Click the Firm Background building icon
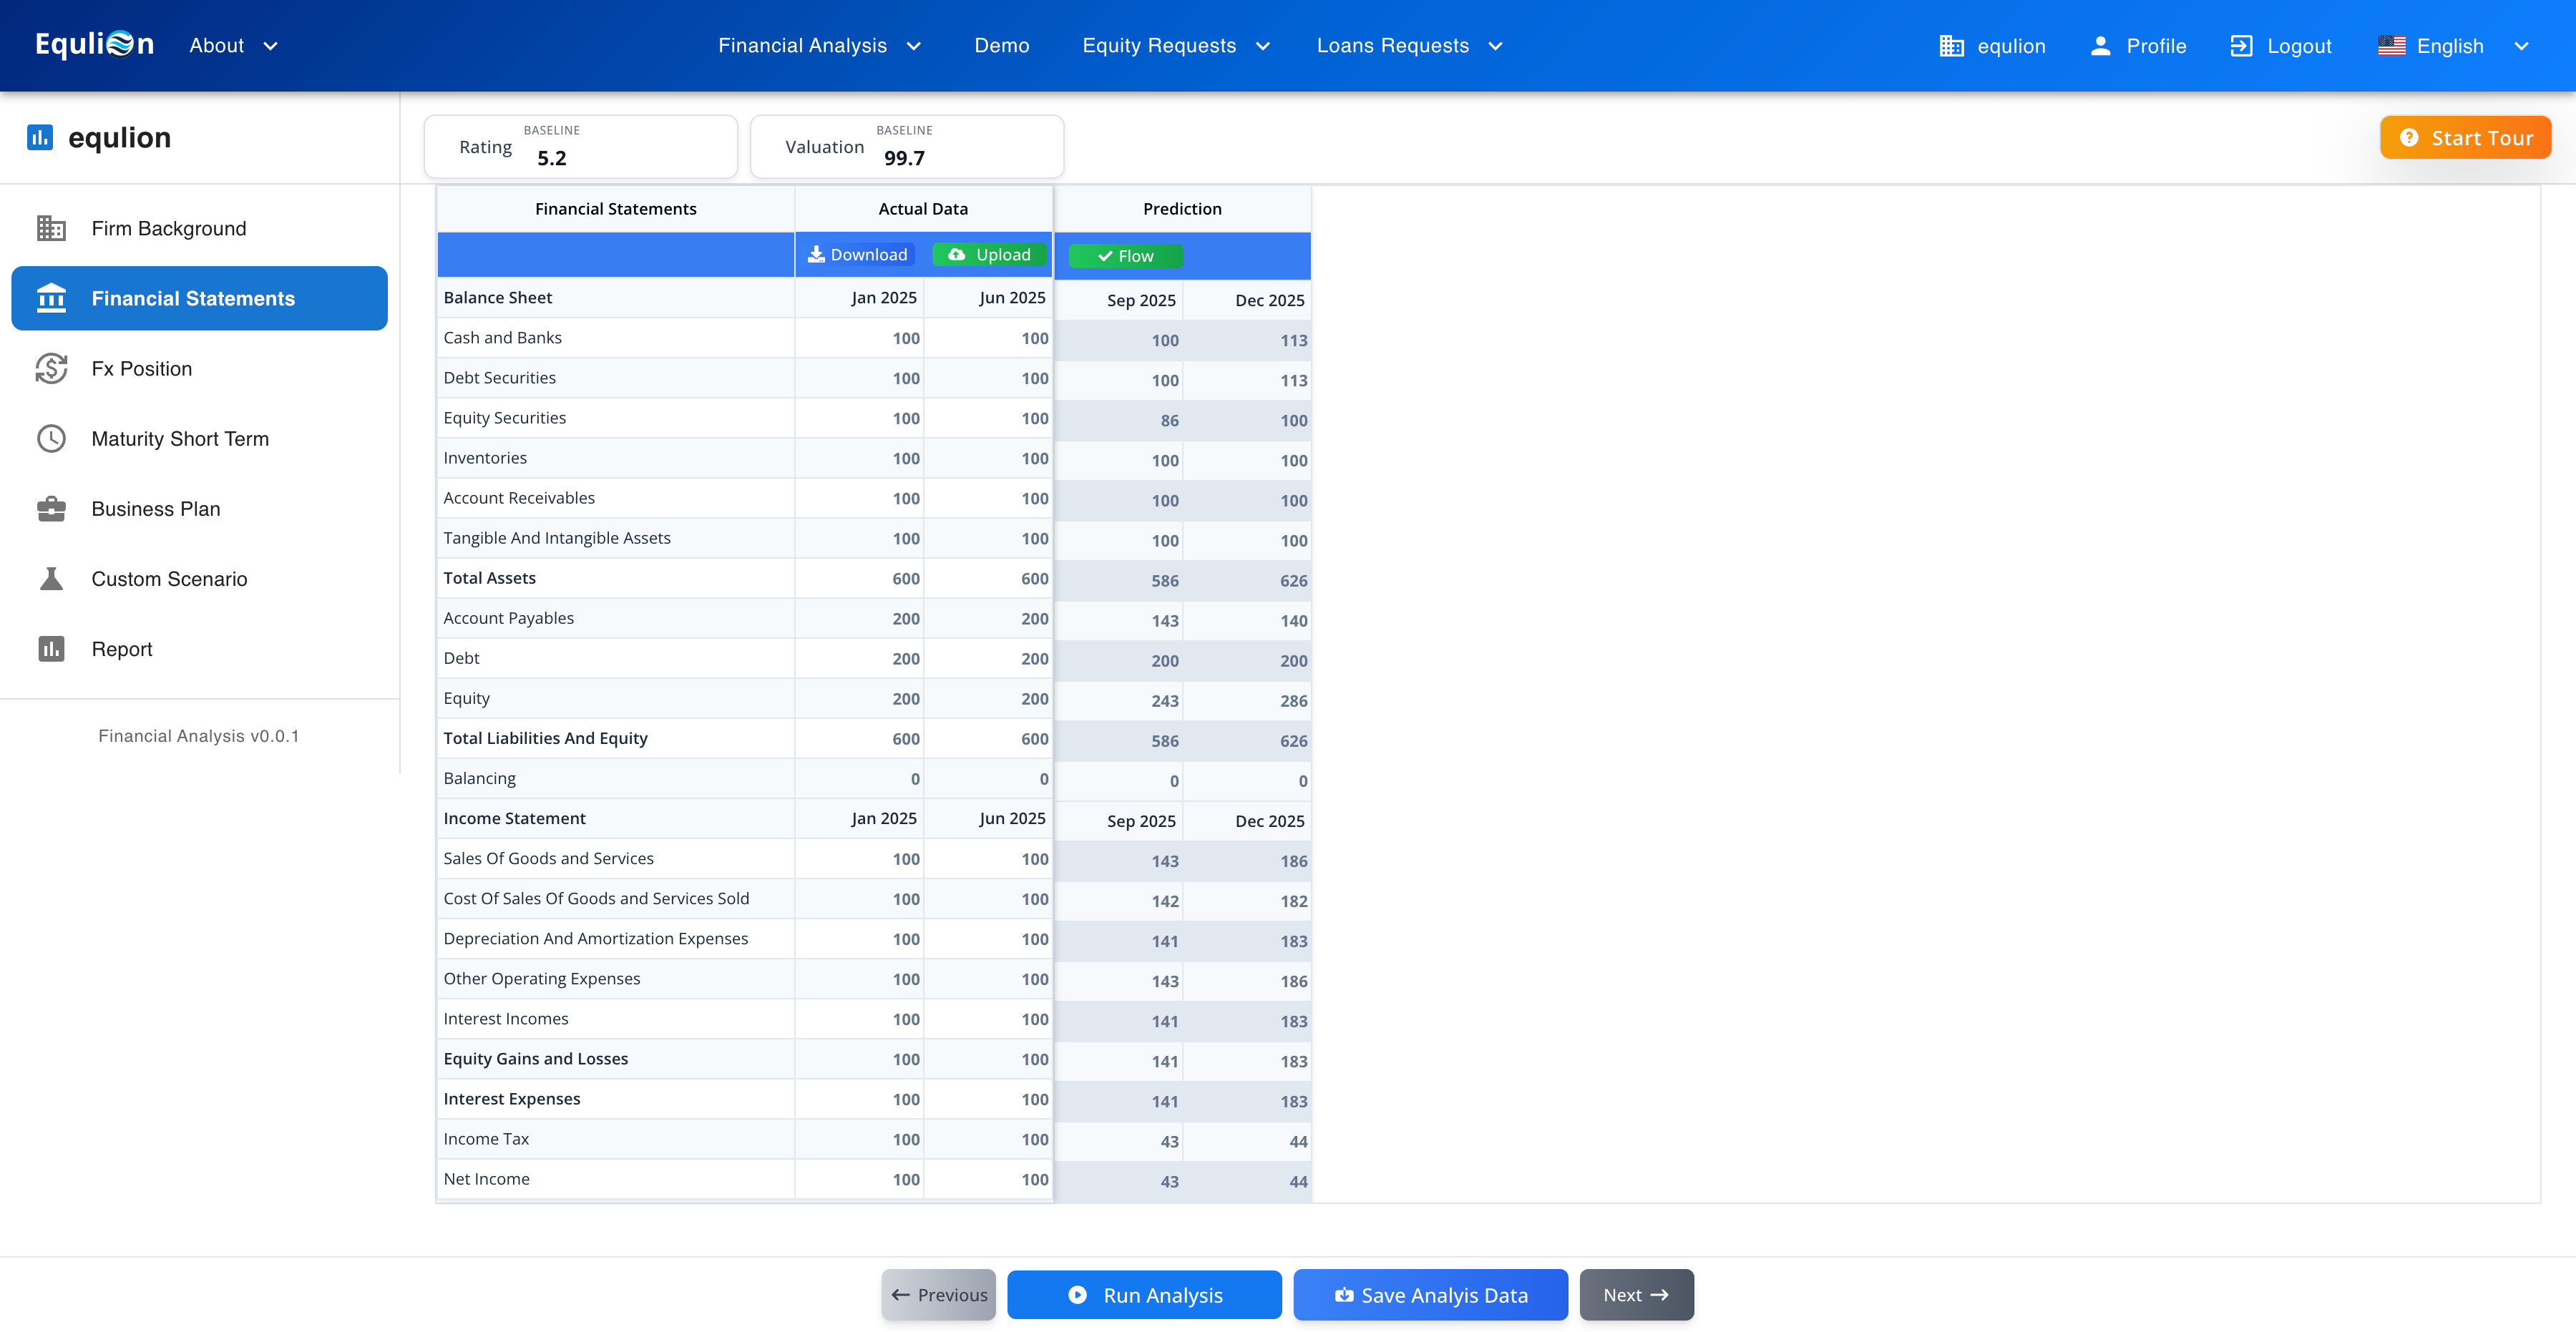 pos(51,228)
